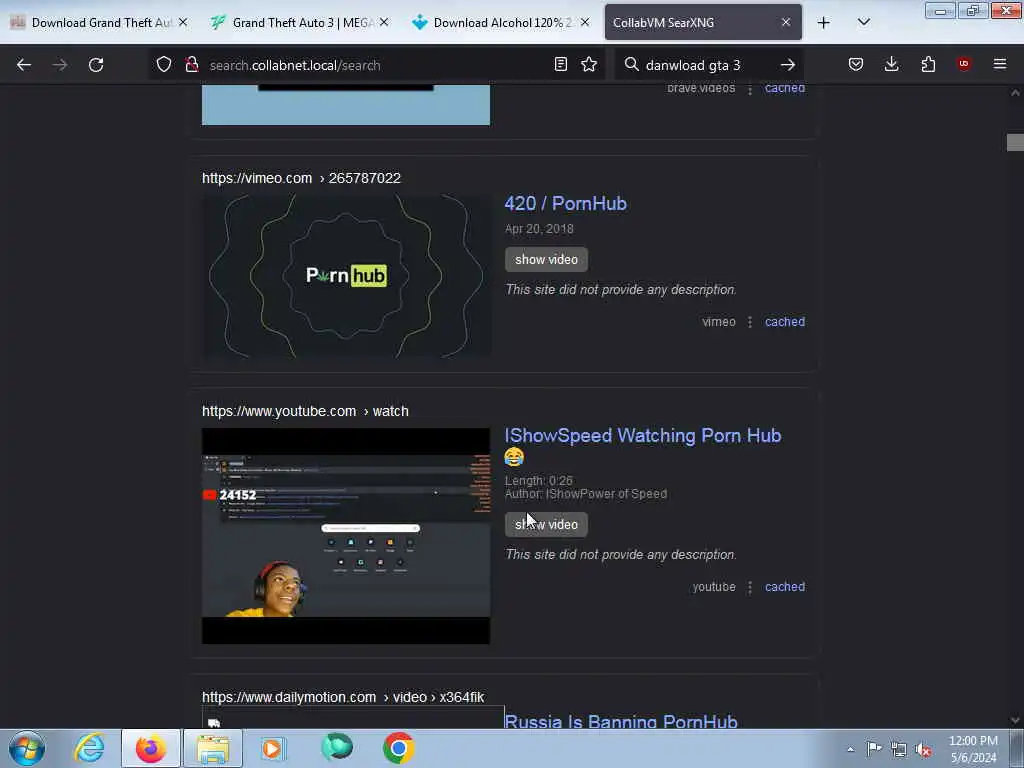
Task: Submit search with the arrow button
Action: point(788,65)
